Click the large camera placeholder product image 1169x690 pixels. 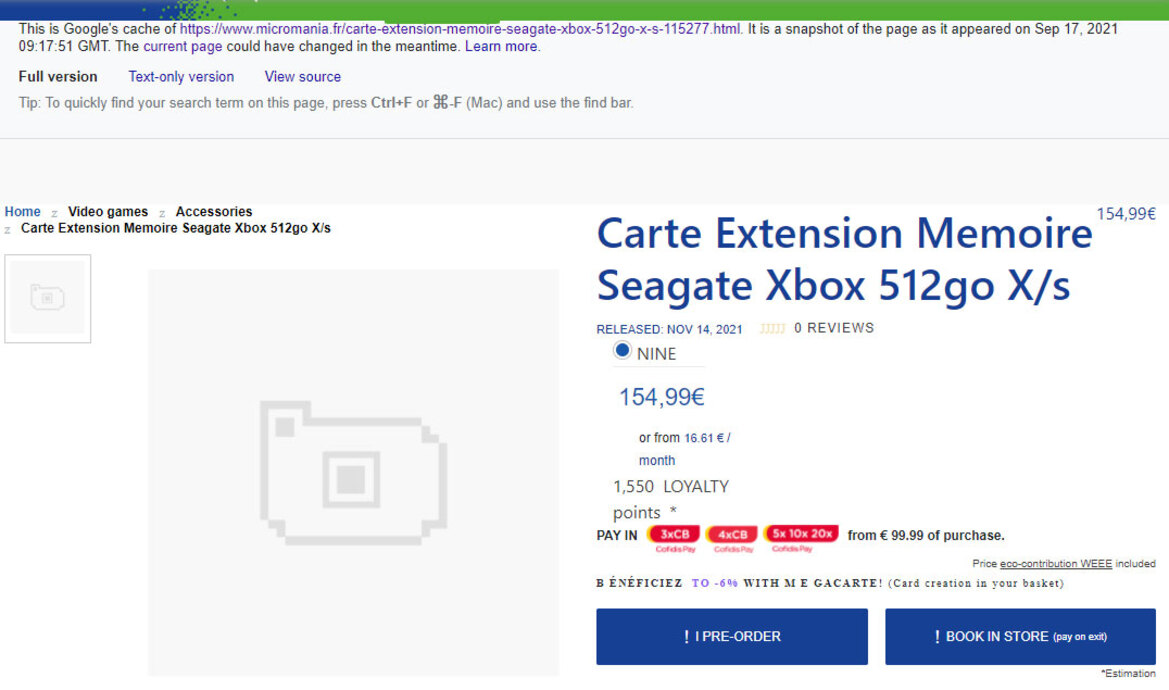click(353, 472)
